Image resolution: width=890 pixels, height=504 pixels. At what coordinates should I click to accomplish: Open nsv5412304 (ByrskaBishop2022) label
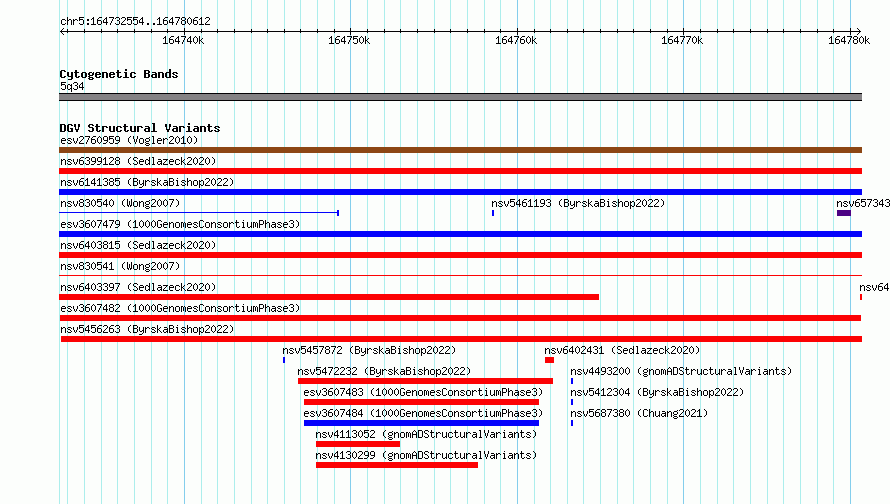pos(657,392)
